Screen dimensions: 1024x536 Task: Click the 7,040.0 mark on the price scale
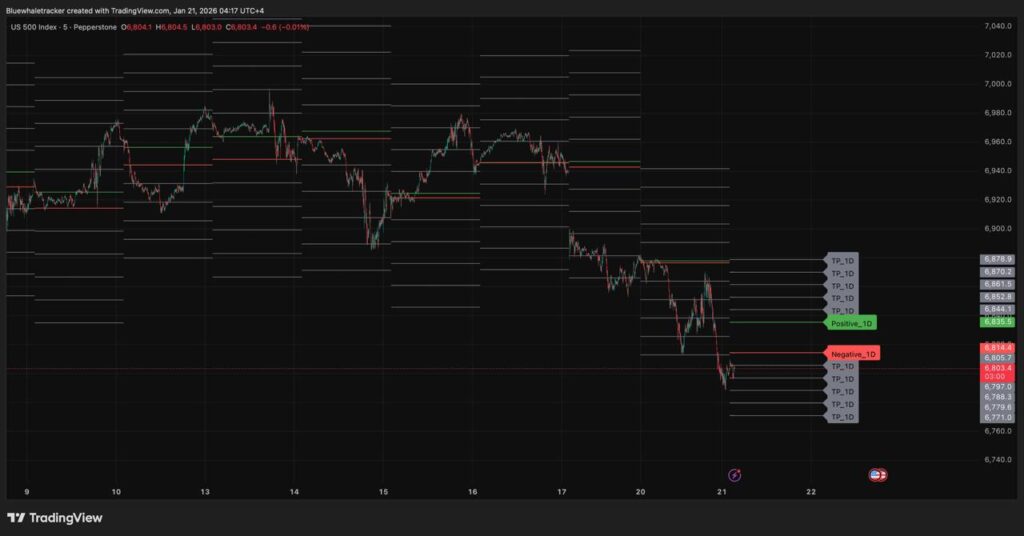click(x=999, y=26)
